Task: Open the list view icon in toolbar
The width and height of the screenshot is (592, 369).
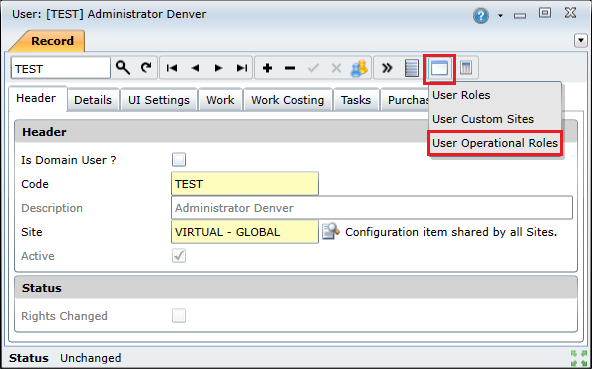Action: point(412,68)
